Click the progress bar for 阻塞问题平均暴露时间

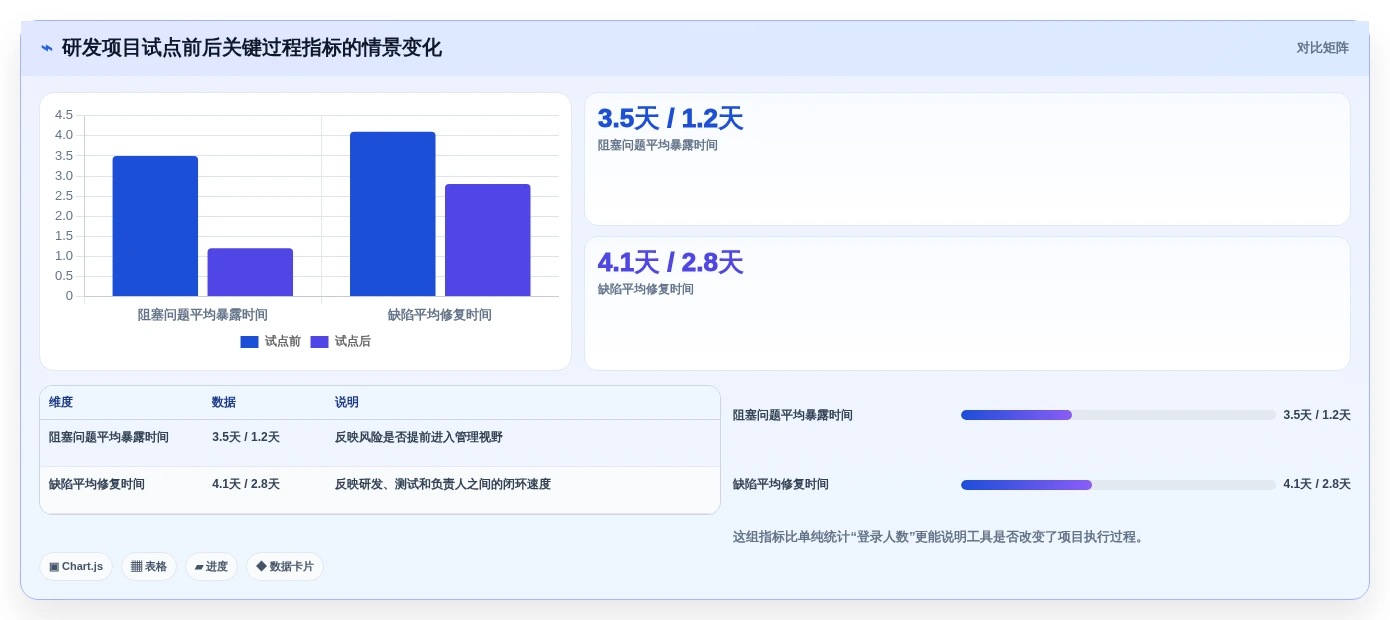1118,415
